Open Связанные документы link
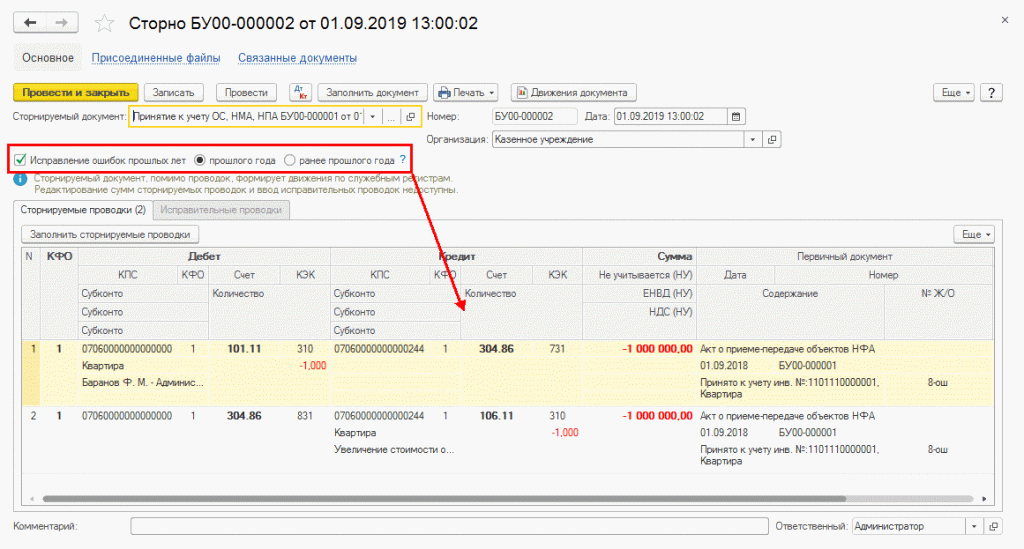 297,58
